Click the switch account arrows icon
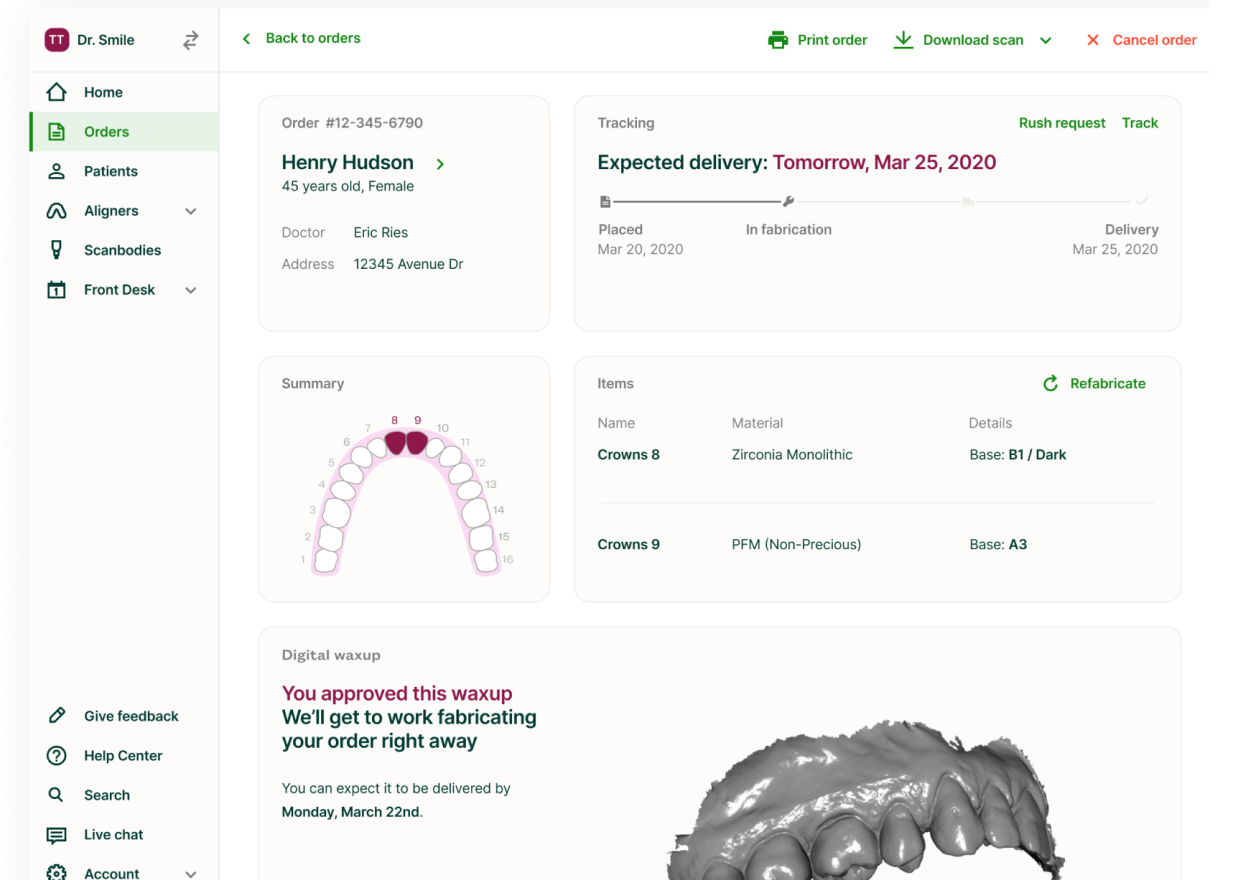The image size is (1256, 880). (x=191, y=40)
